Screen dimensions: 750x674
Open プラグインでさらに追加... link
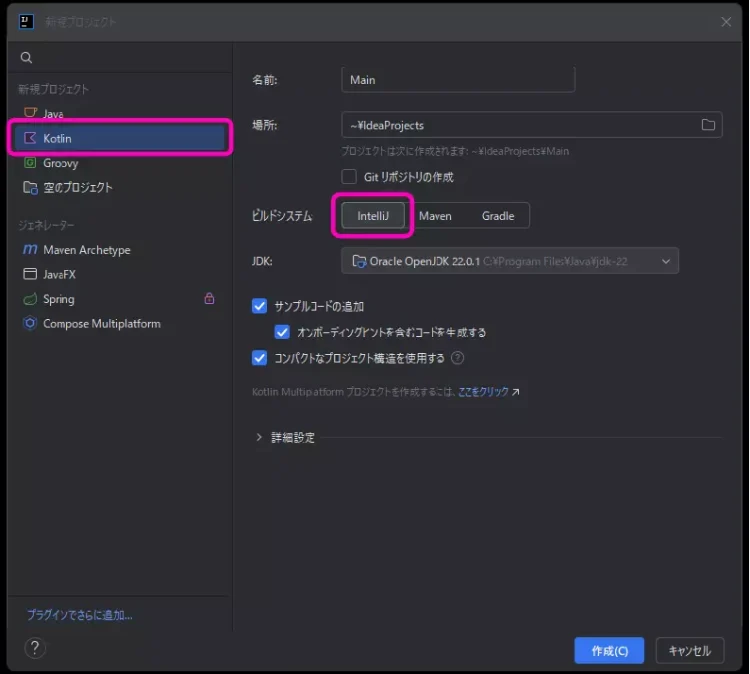click(x=79, y=615)
